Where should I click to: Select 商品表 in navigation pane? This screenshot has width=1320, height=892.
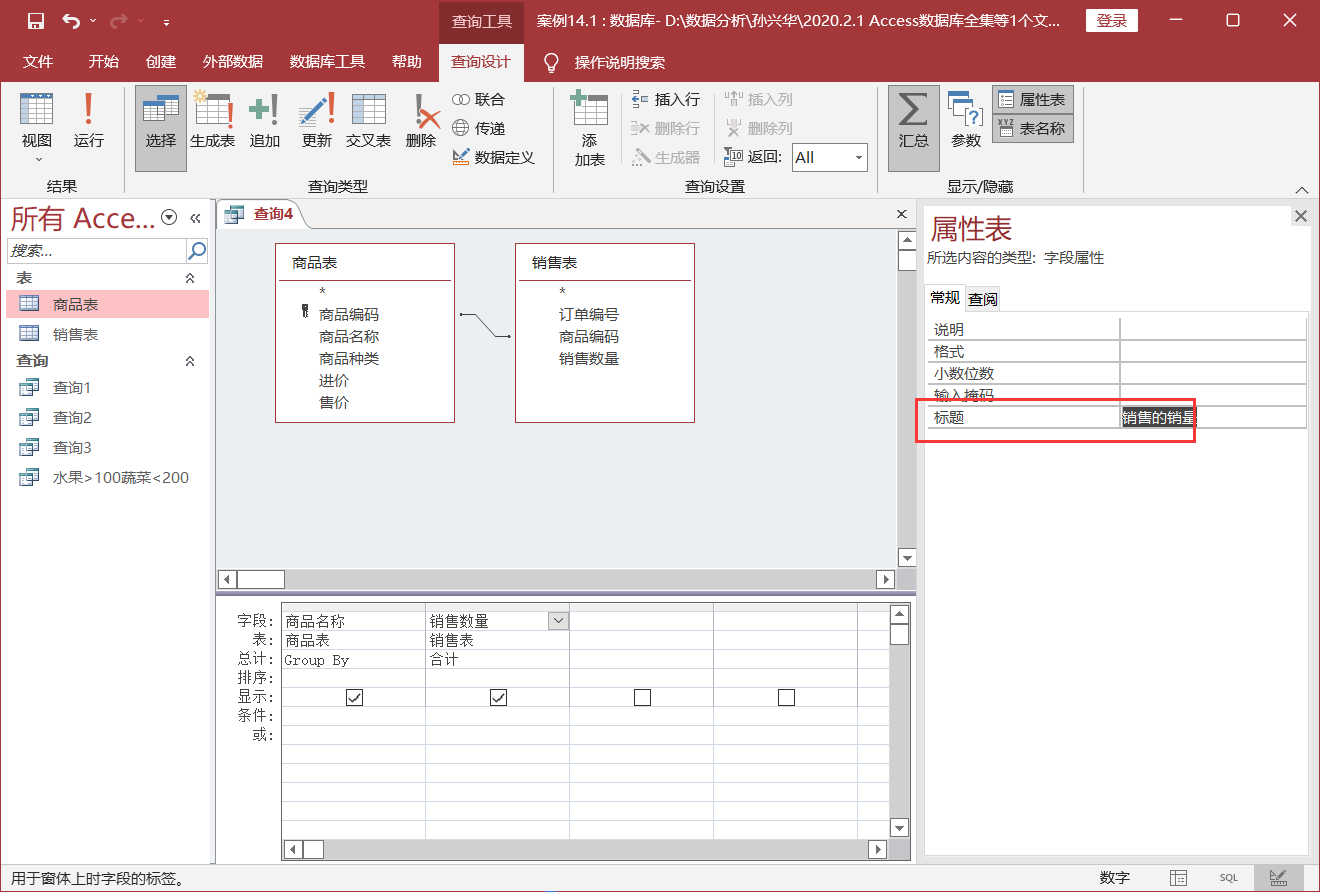pyautogui.click(x=108, y=304)
